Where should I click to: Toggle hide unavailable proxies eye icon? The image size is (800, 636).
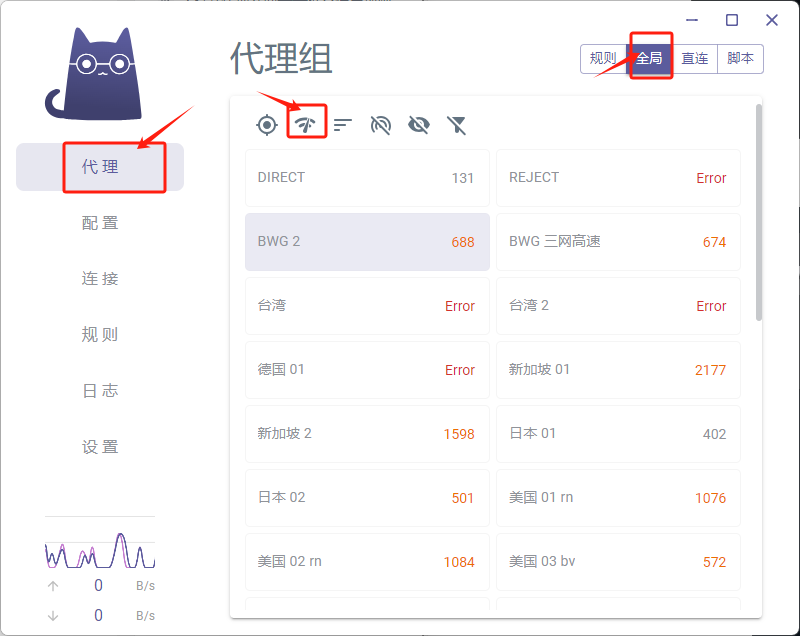pyautogui.click(x=419, y=125)
